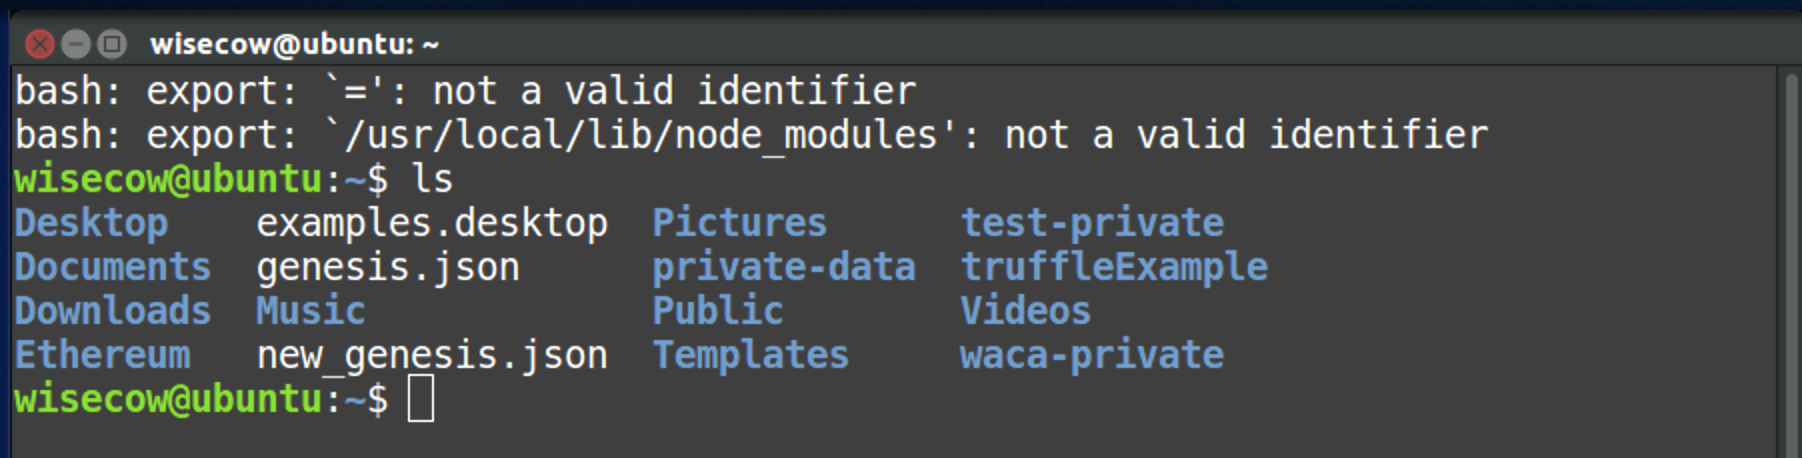Click the truffleExample directory name
The width and height of the screenshot is (1802, 458).
pos(1114,267)
